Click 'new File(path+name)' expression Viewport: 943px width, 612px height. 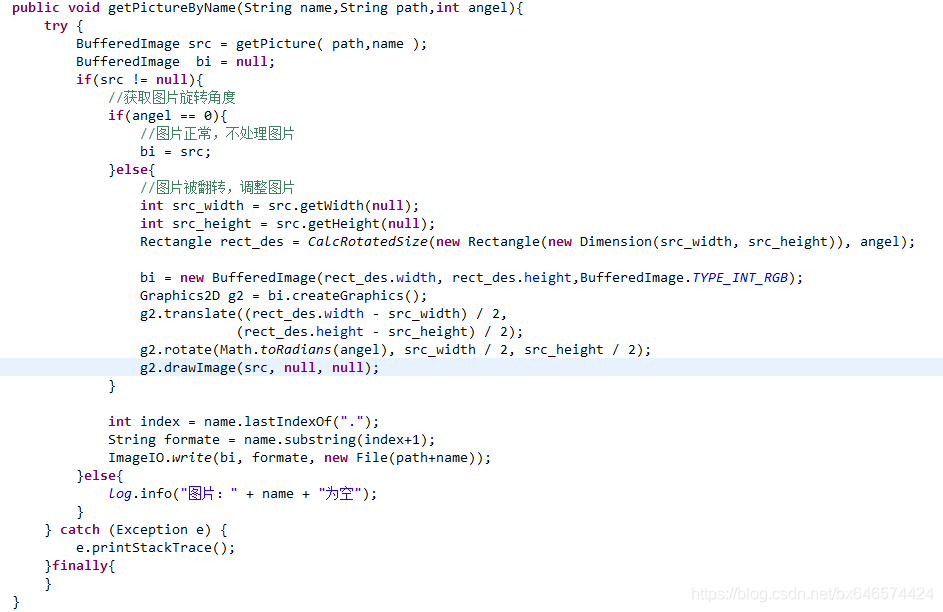click(x=403, y=459)
